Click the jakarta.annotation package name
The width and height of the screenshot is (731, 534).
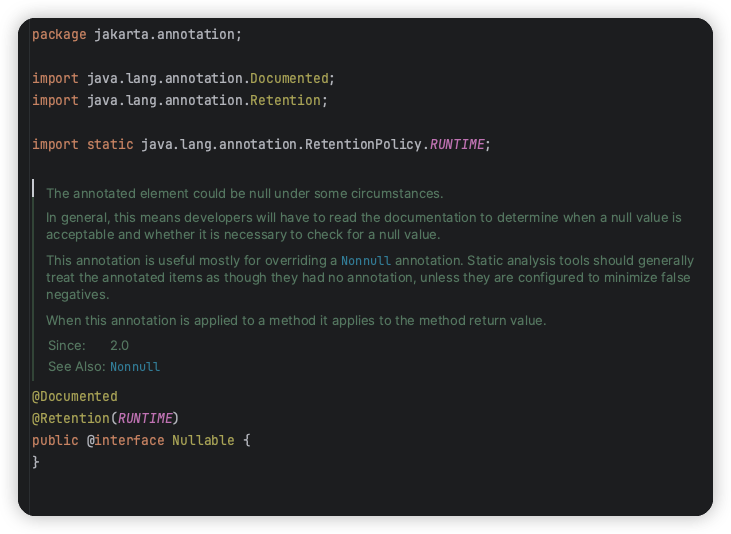click(x=165, y=35)
